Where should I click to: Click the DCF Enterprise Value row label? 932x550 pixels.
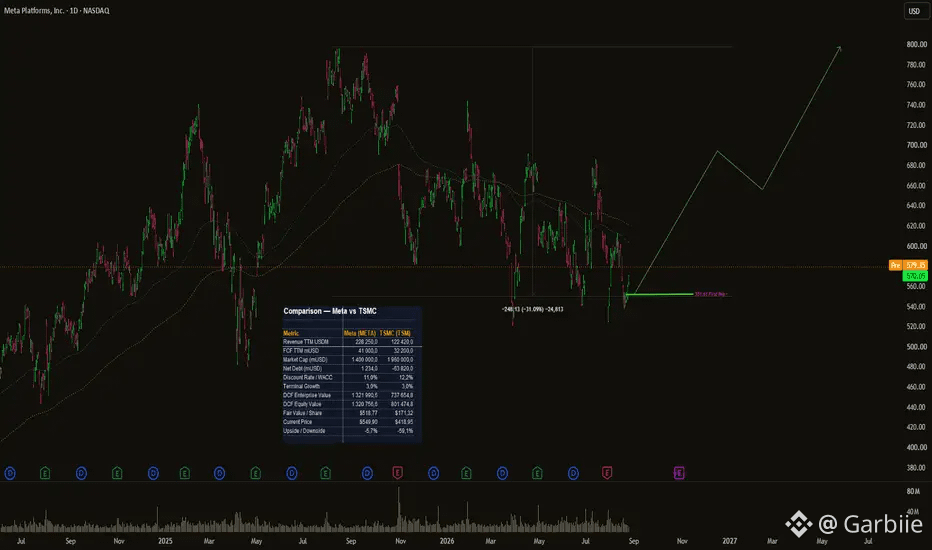pyautogui.click(x=307, y=395)
